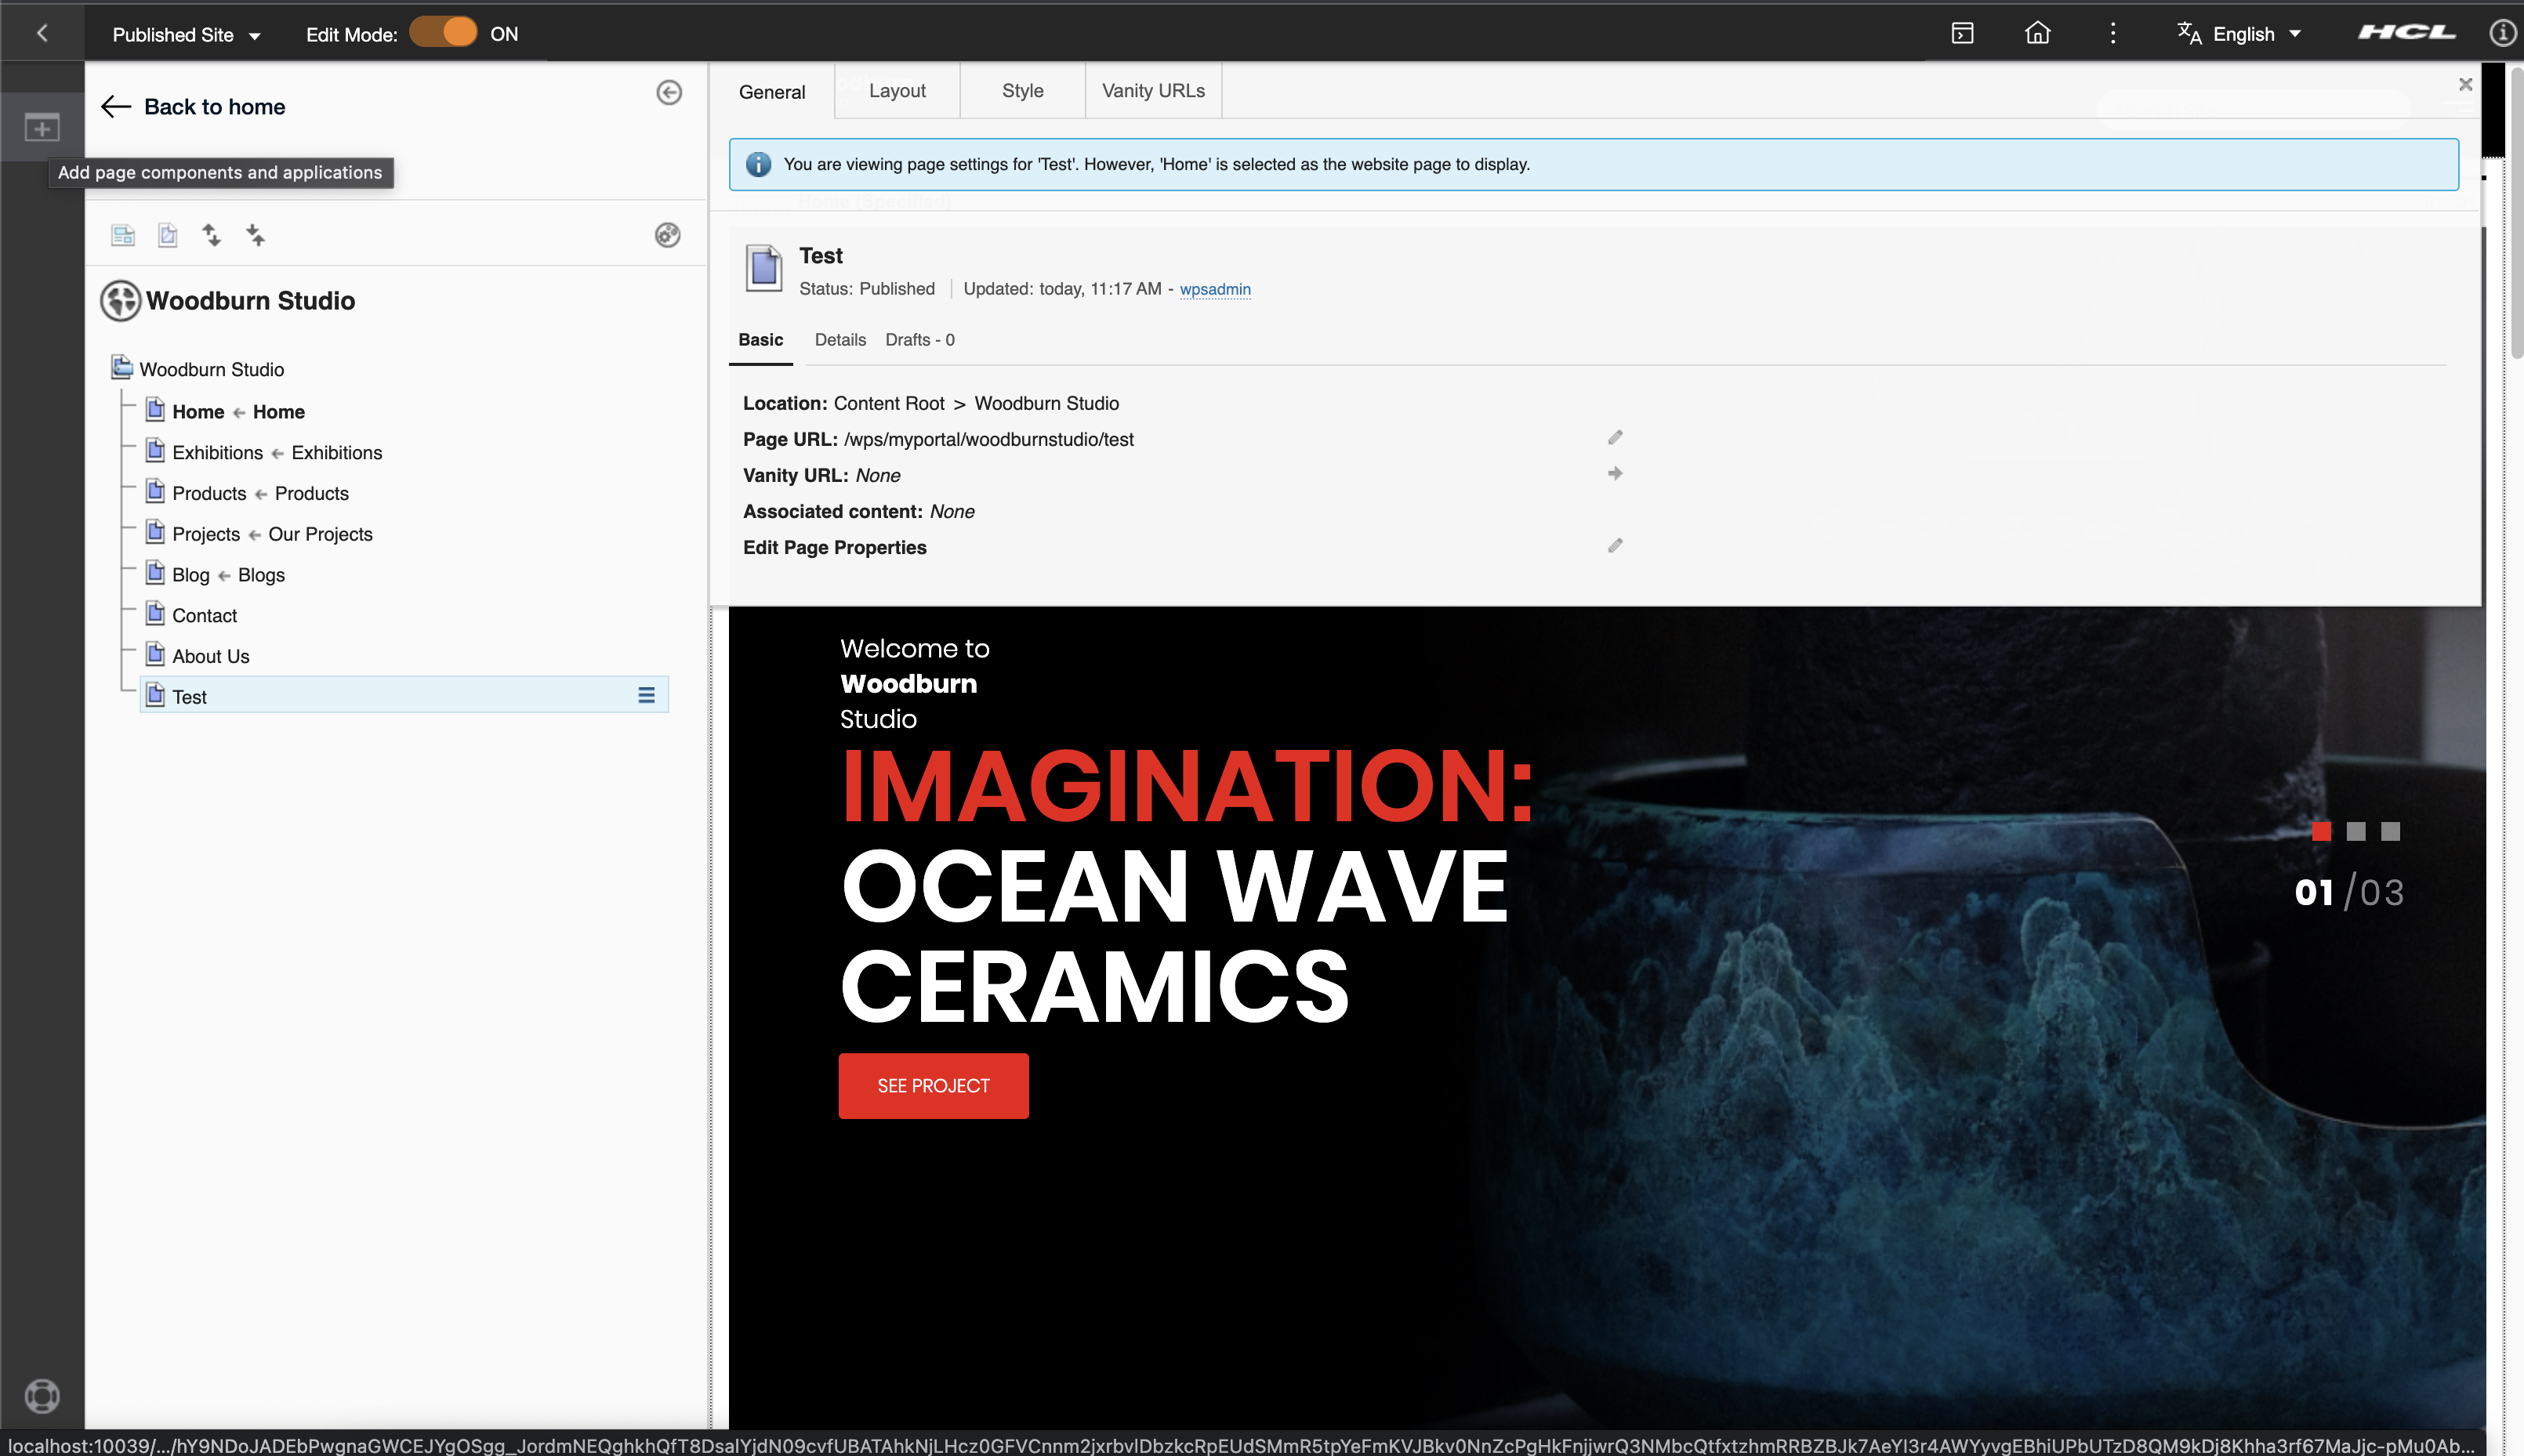Open the site settings gear-globe icon
The image size is (2524, 1456).
pyautogui.click(x=667, y=235)
